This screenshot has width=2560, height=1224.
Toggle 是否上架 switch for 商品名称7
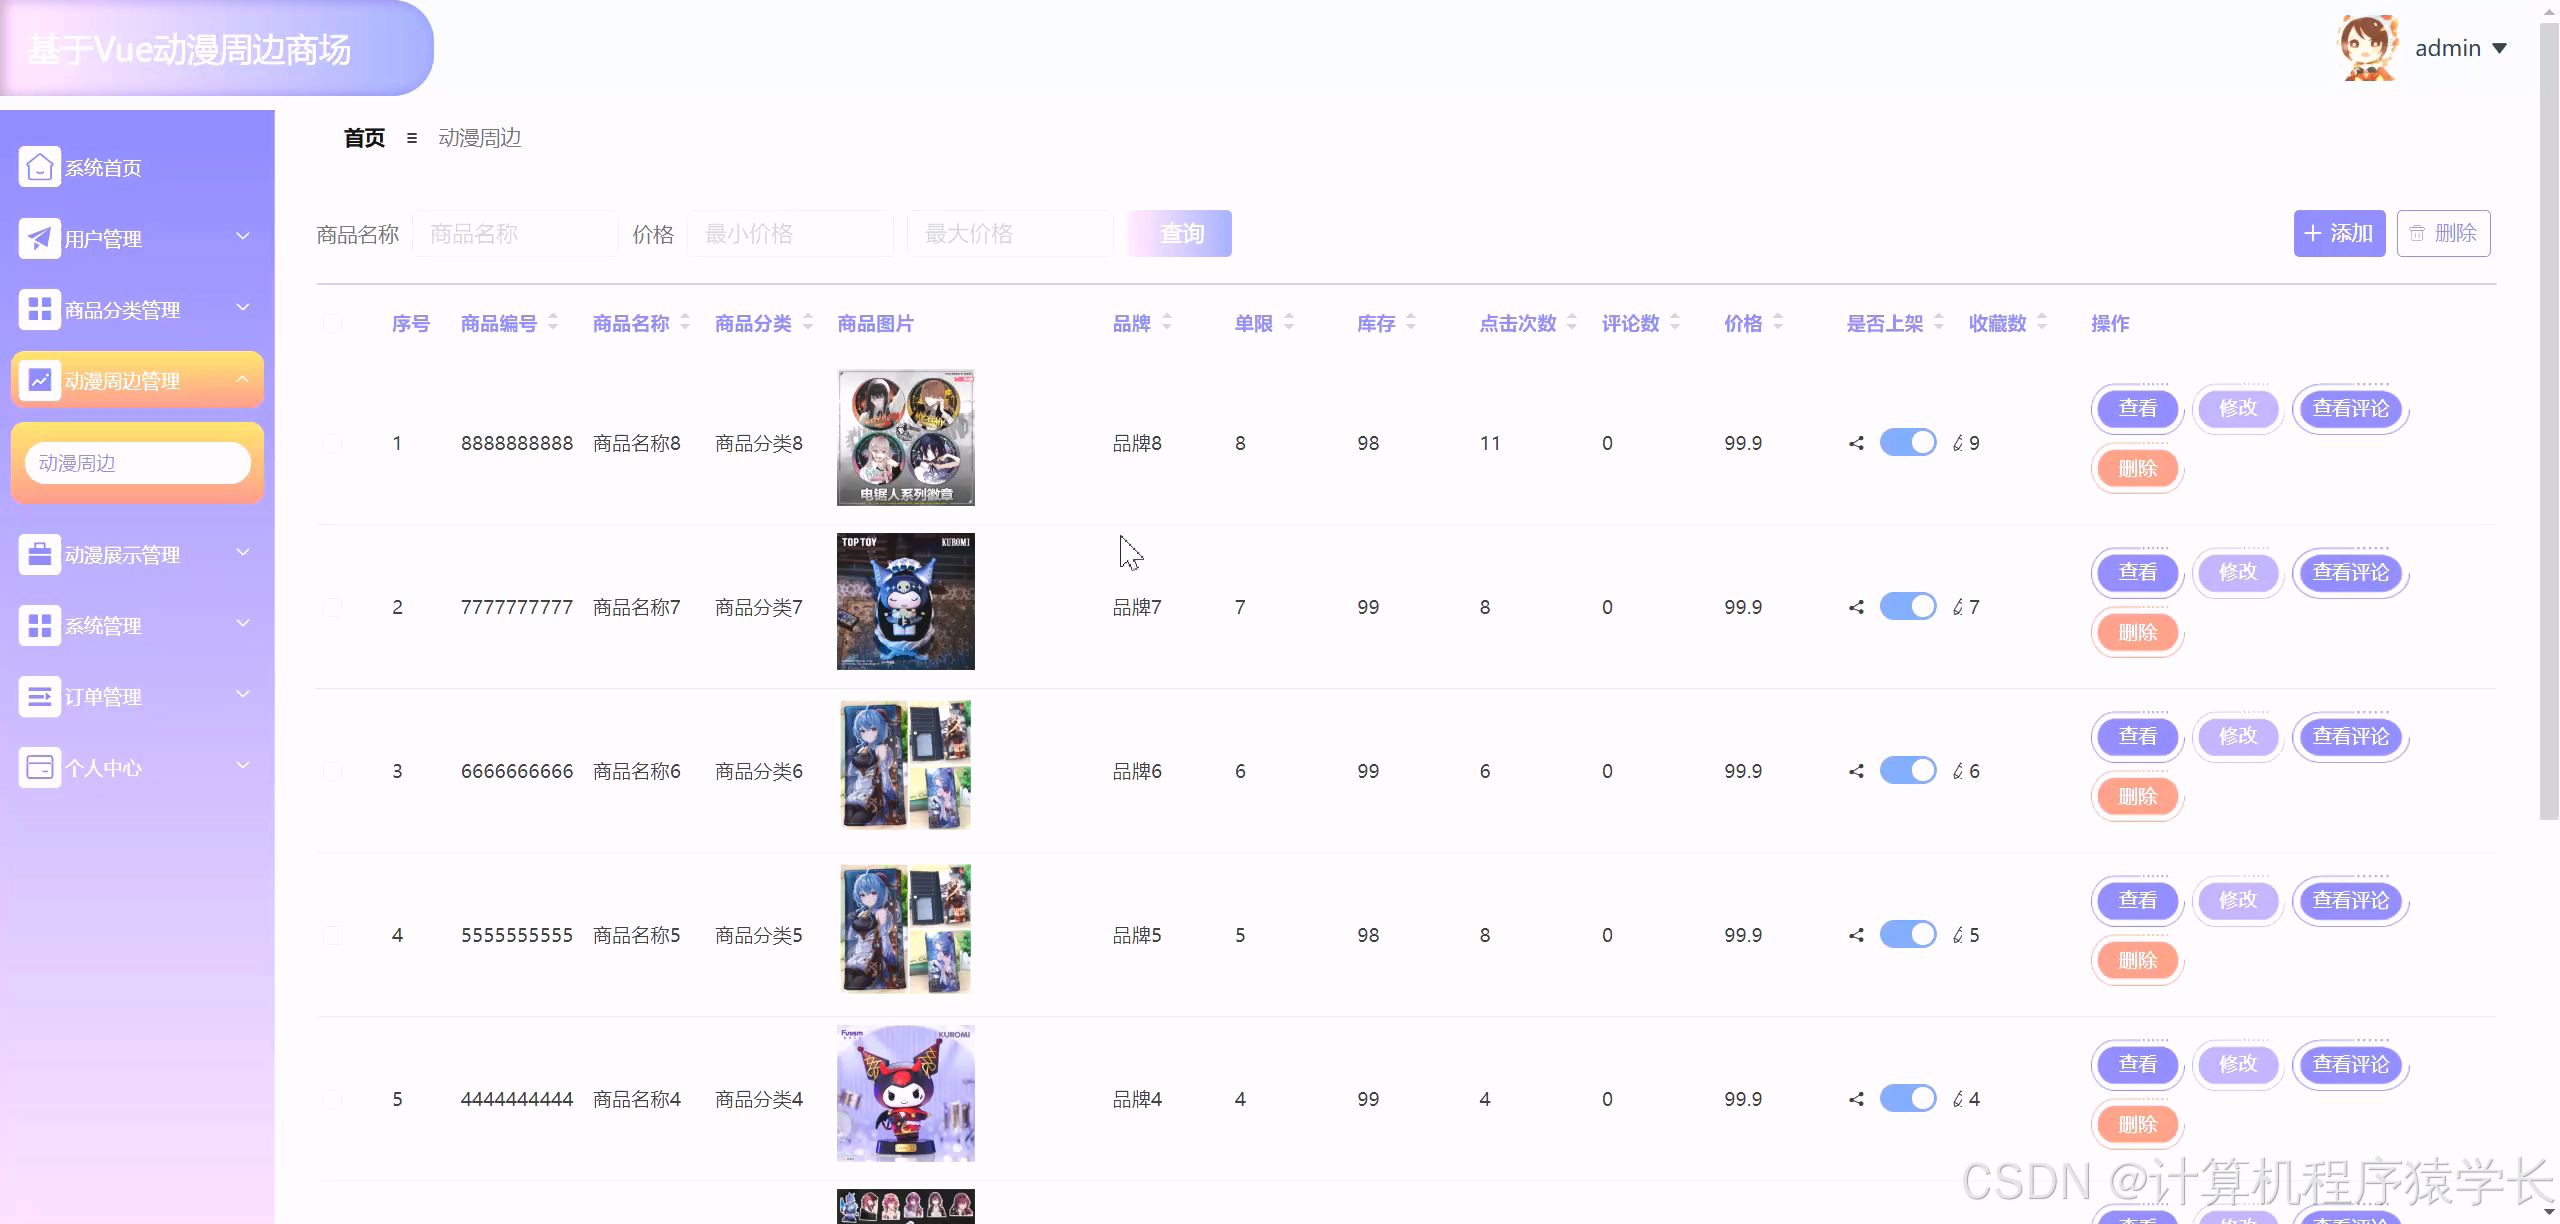pos(1908,606)
